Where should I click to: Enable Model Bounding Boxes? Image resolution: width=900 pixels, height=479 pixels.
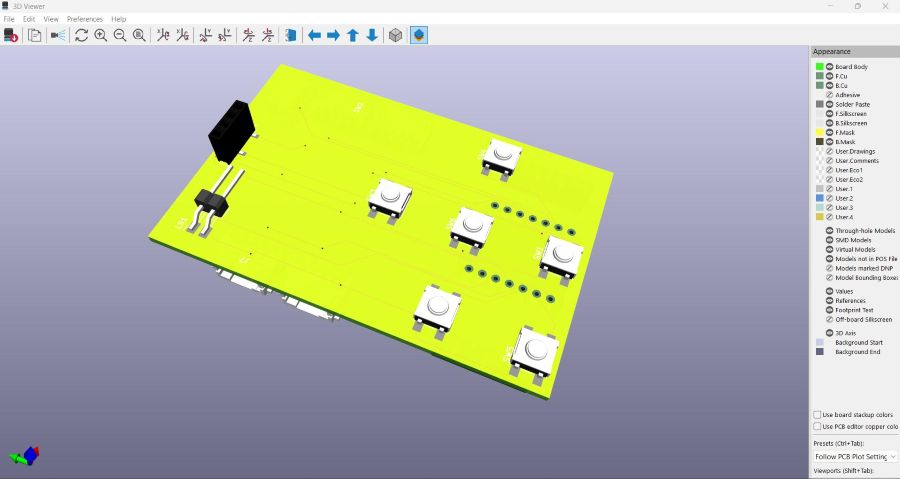coord(829,278)
